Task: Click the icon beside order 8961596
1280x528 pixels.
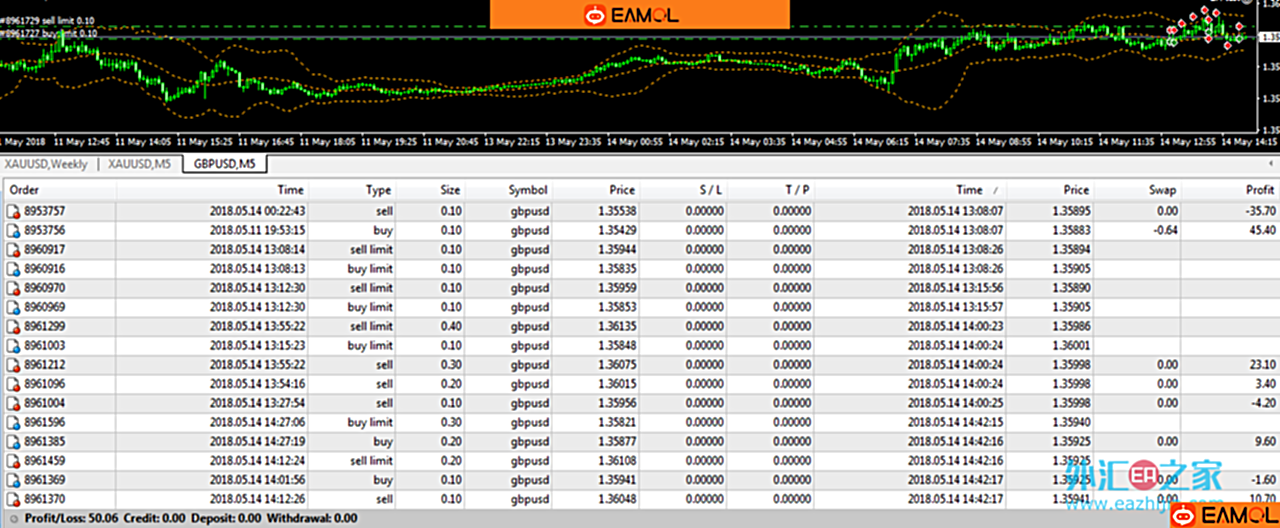Action: (13, 422)
